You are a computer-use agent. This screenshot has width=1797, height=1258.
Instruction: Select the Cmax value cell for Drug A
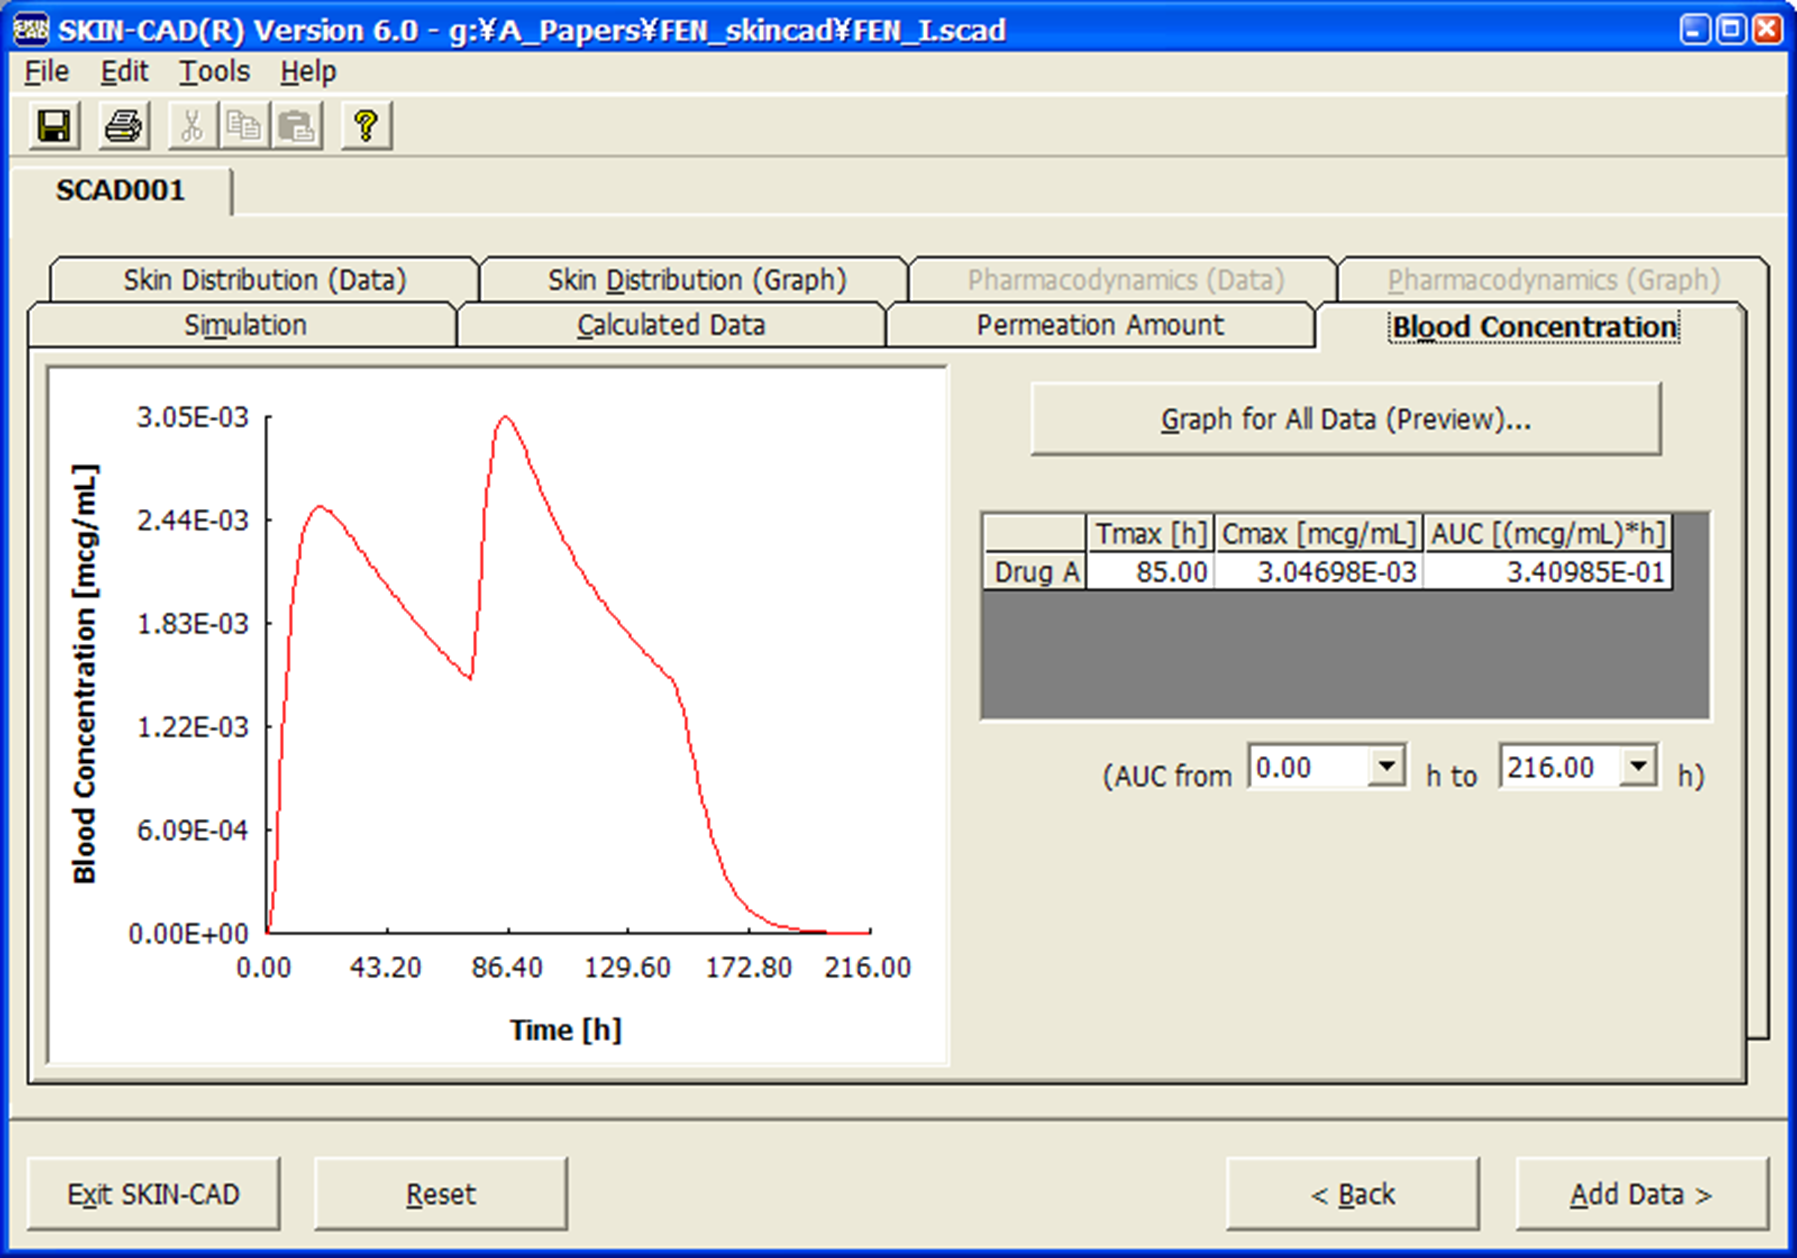(1318, 572)
